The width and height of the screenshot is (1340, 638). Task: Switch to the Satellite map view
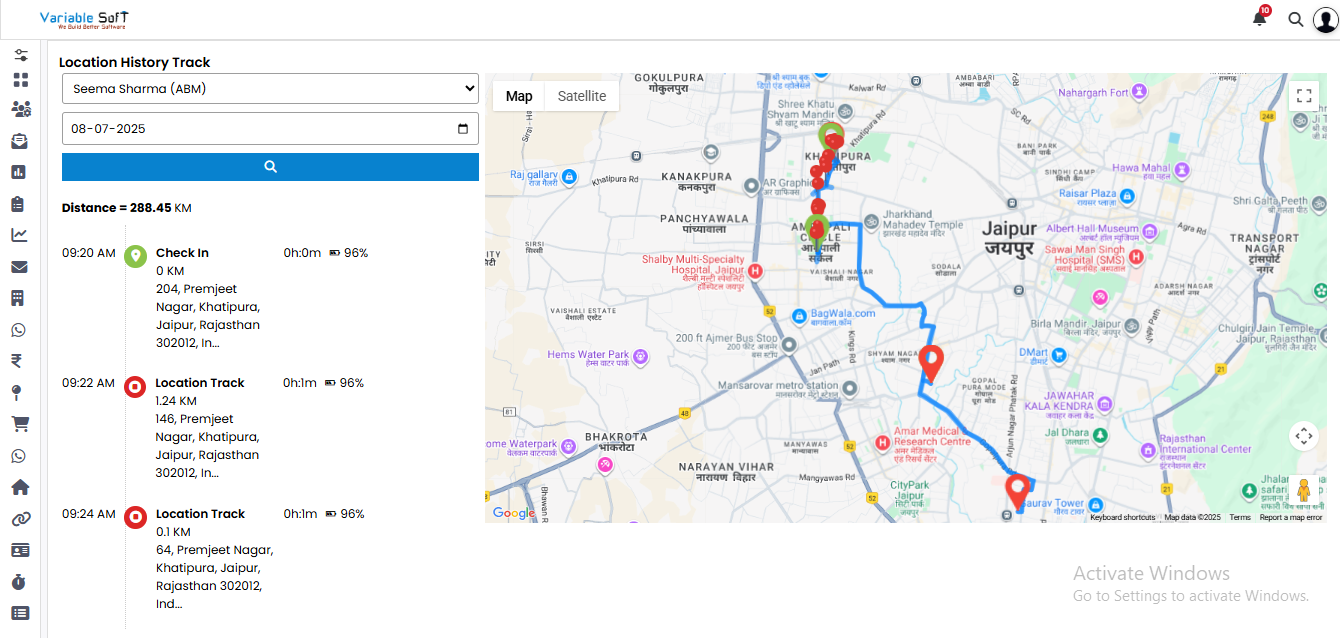(x=581, y=96)
